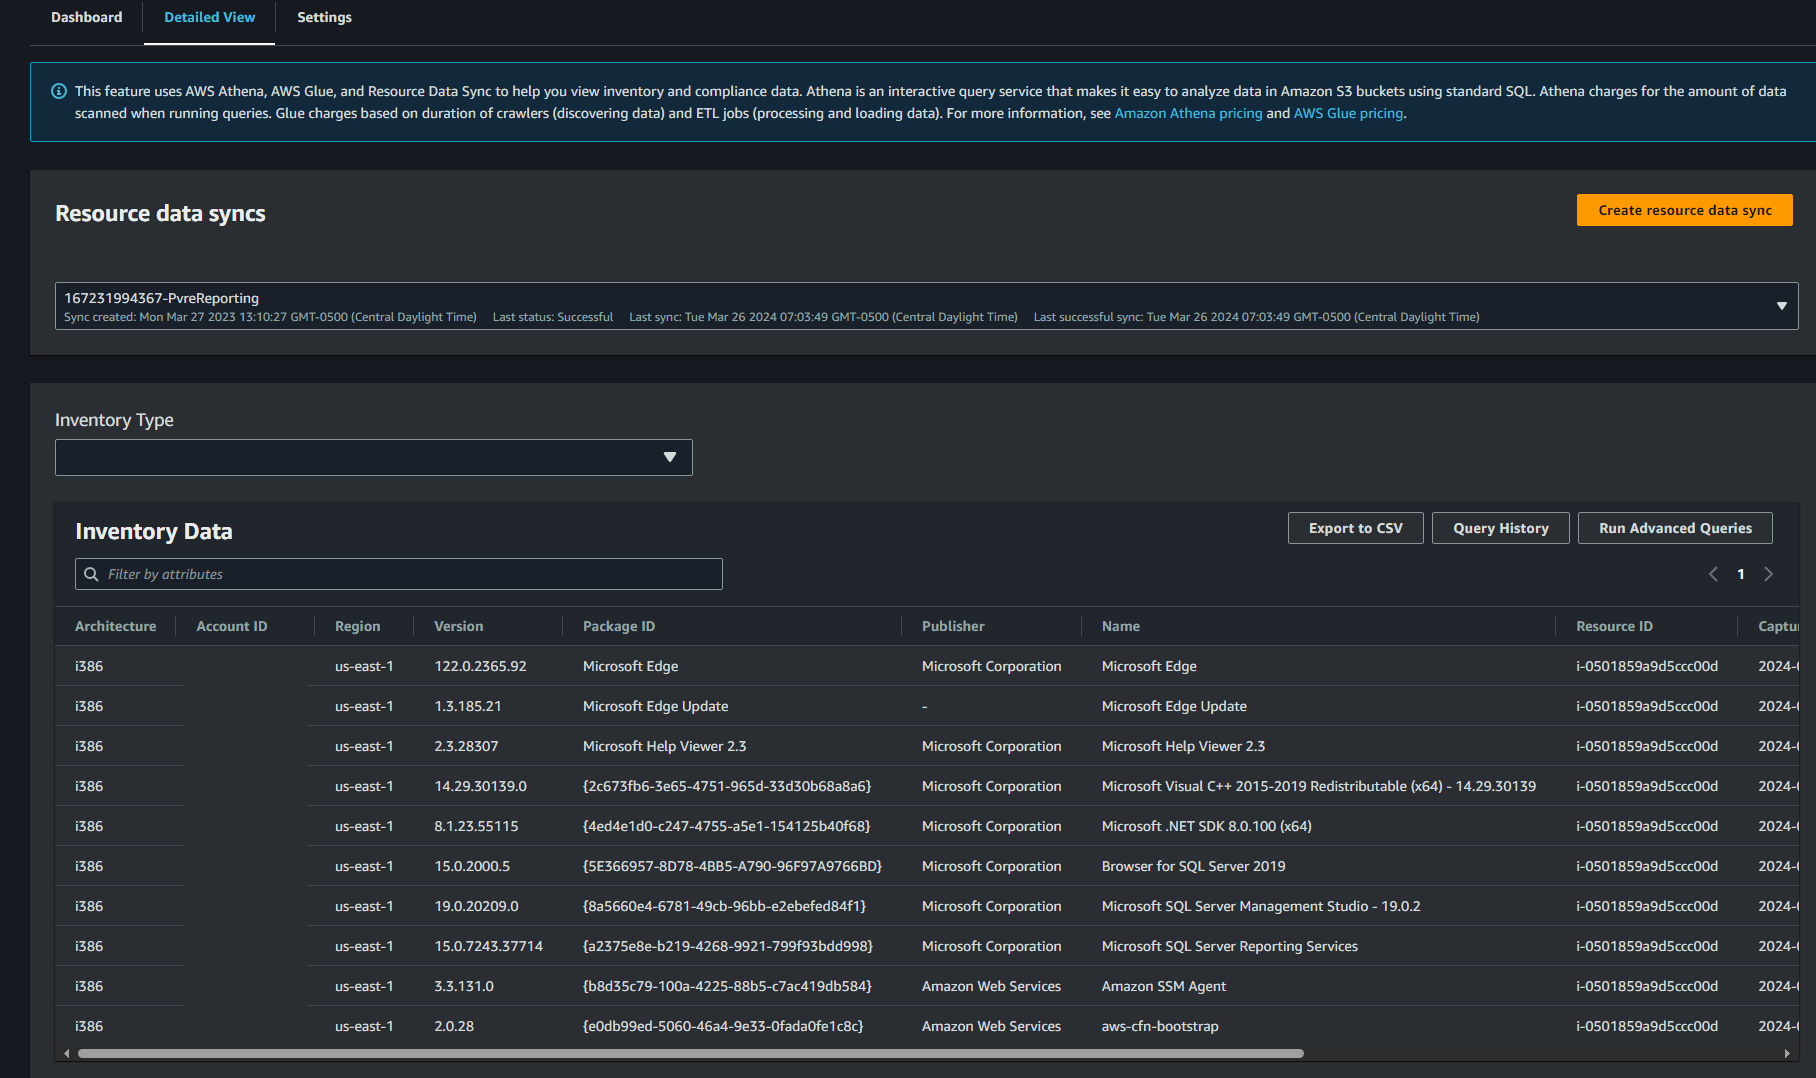
Task: Click the scroll-right arrow of the table scrollbar
Action: 1787,1053
